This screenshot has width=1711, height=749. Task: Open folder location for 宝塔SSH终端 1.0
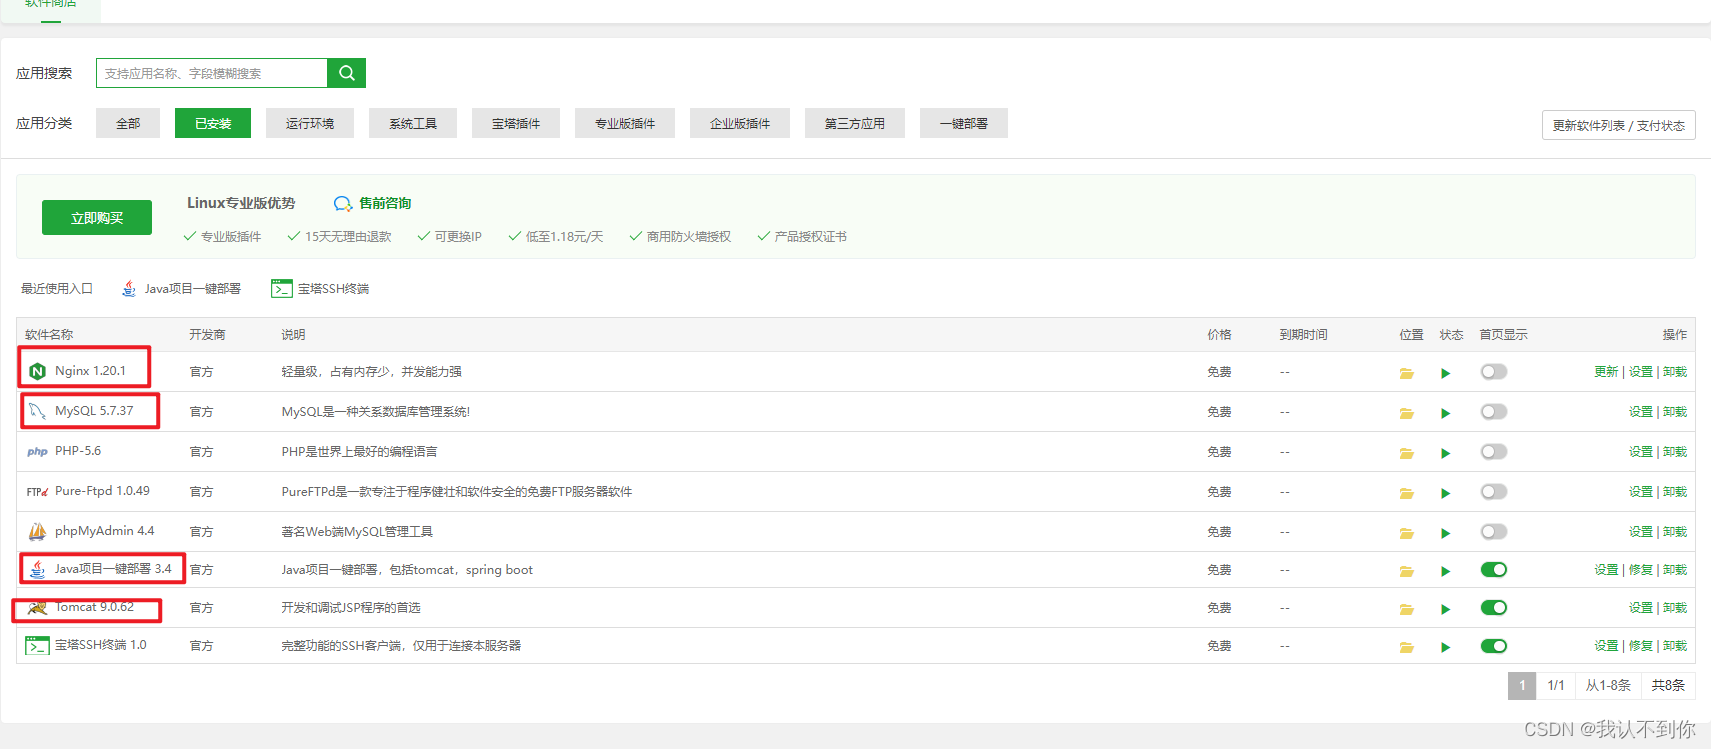(x=1406, y=647)
